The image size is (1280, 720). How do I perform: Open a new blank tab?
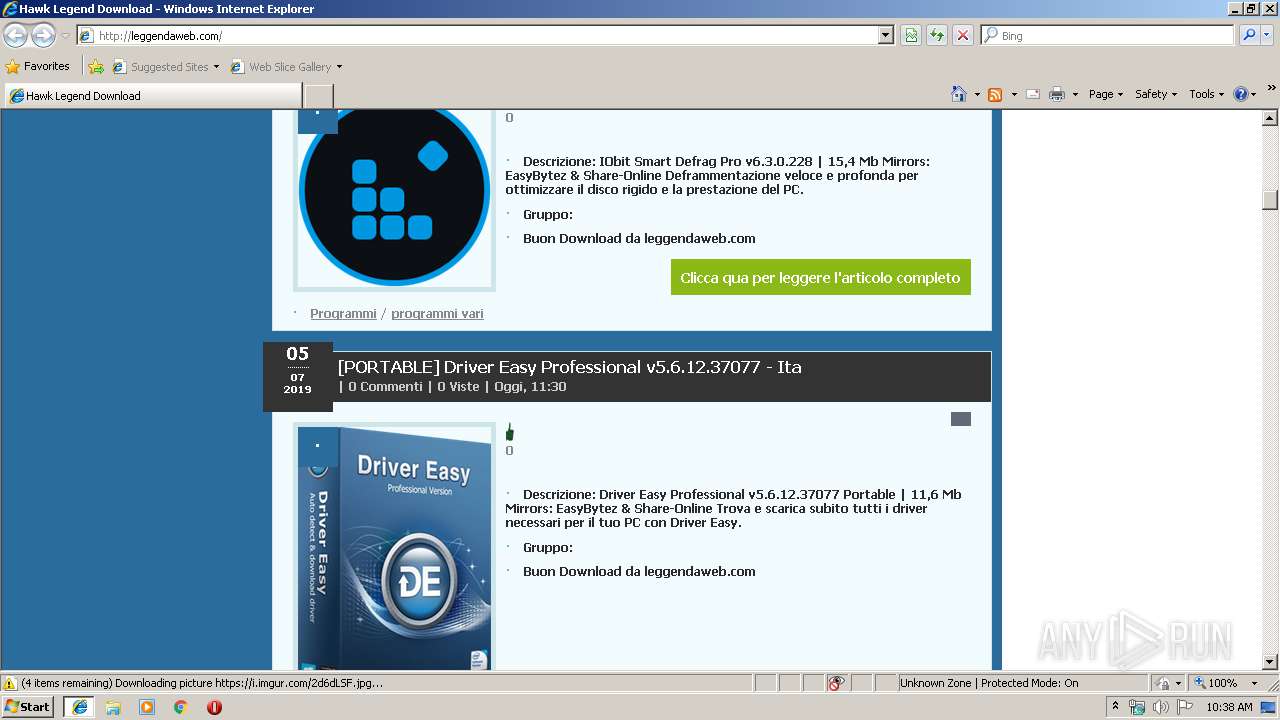tap(318, 96)
